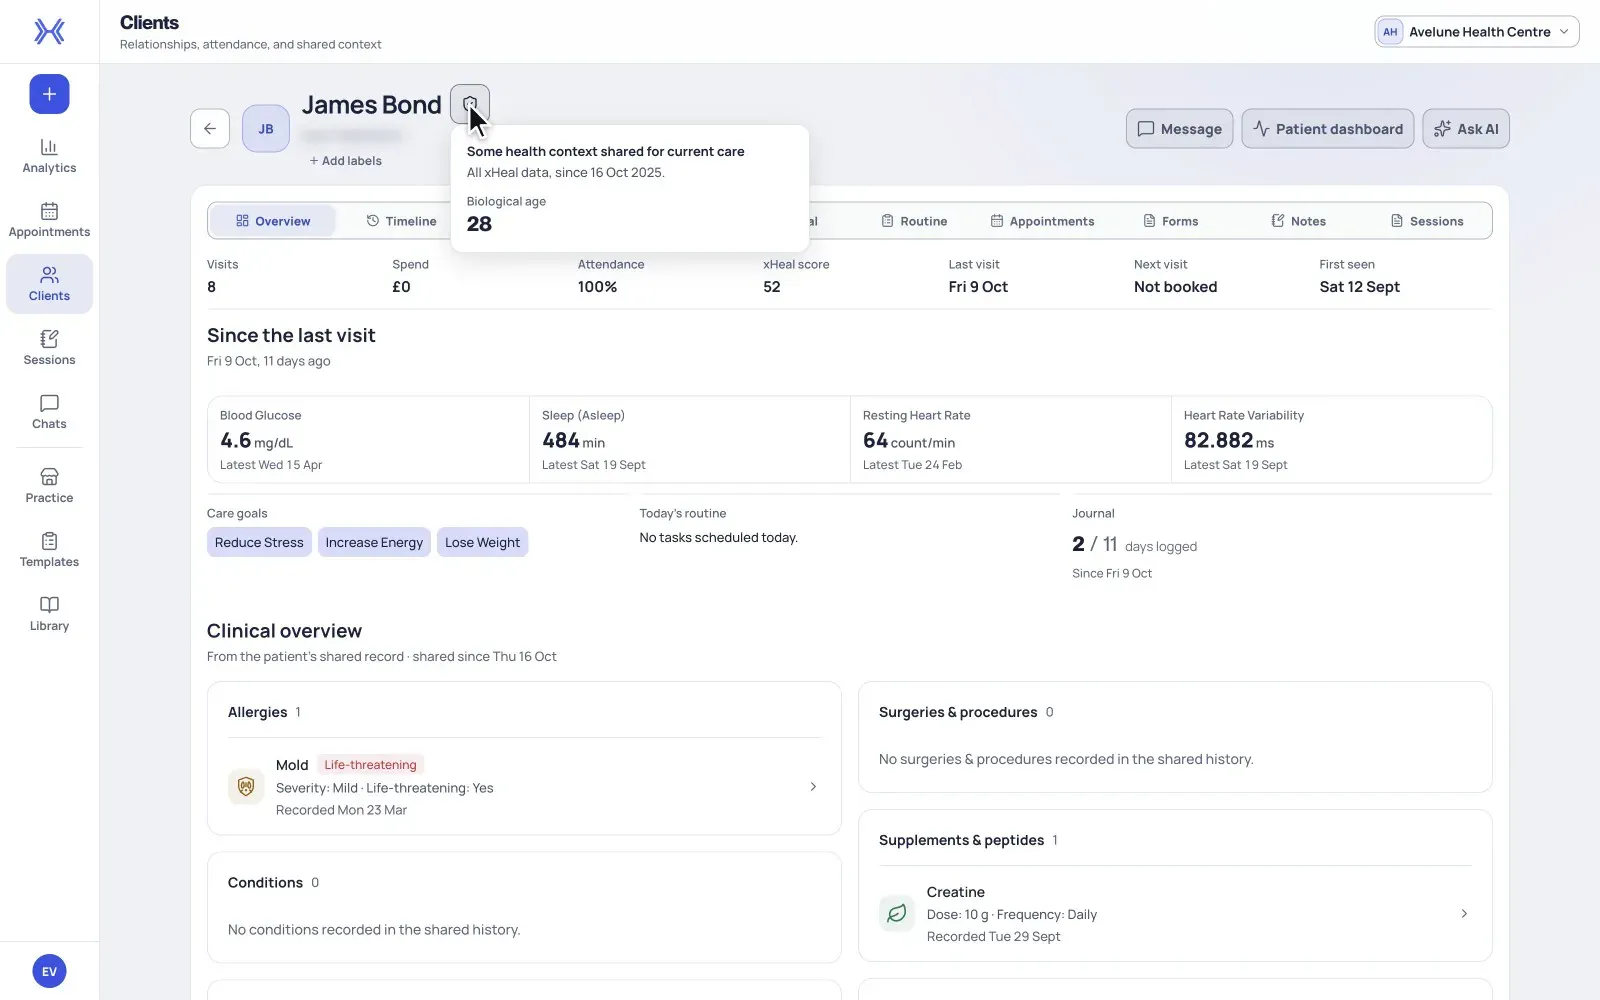Viewport: 1600px width, 1000px height.
Task: Open the Patient dashboard
Action: (x=1328, y=129)
